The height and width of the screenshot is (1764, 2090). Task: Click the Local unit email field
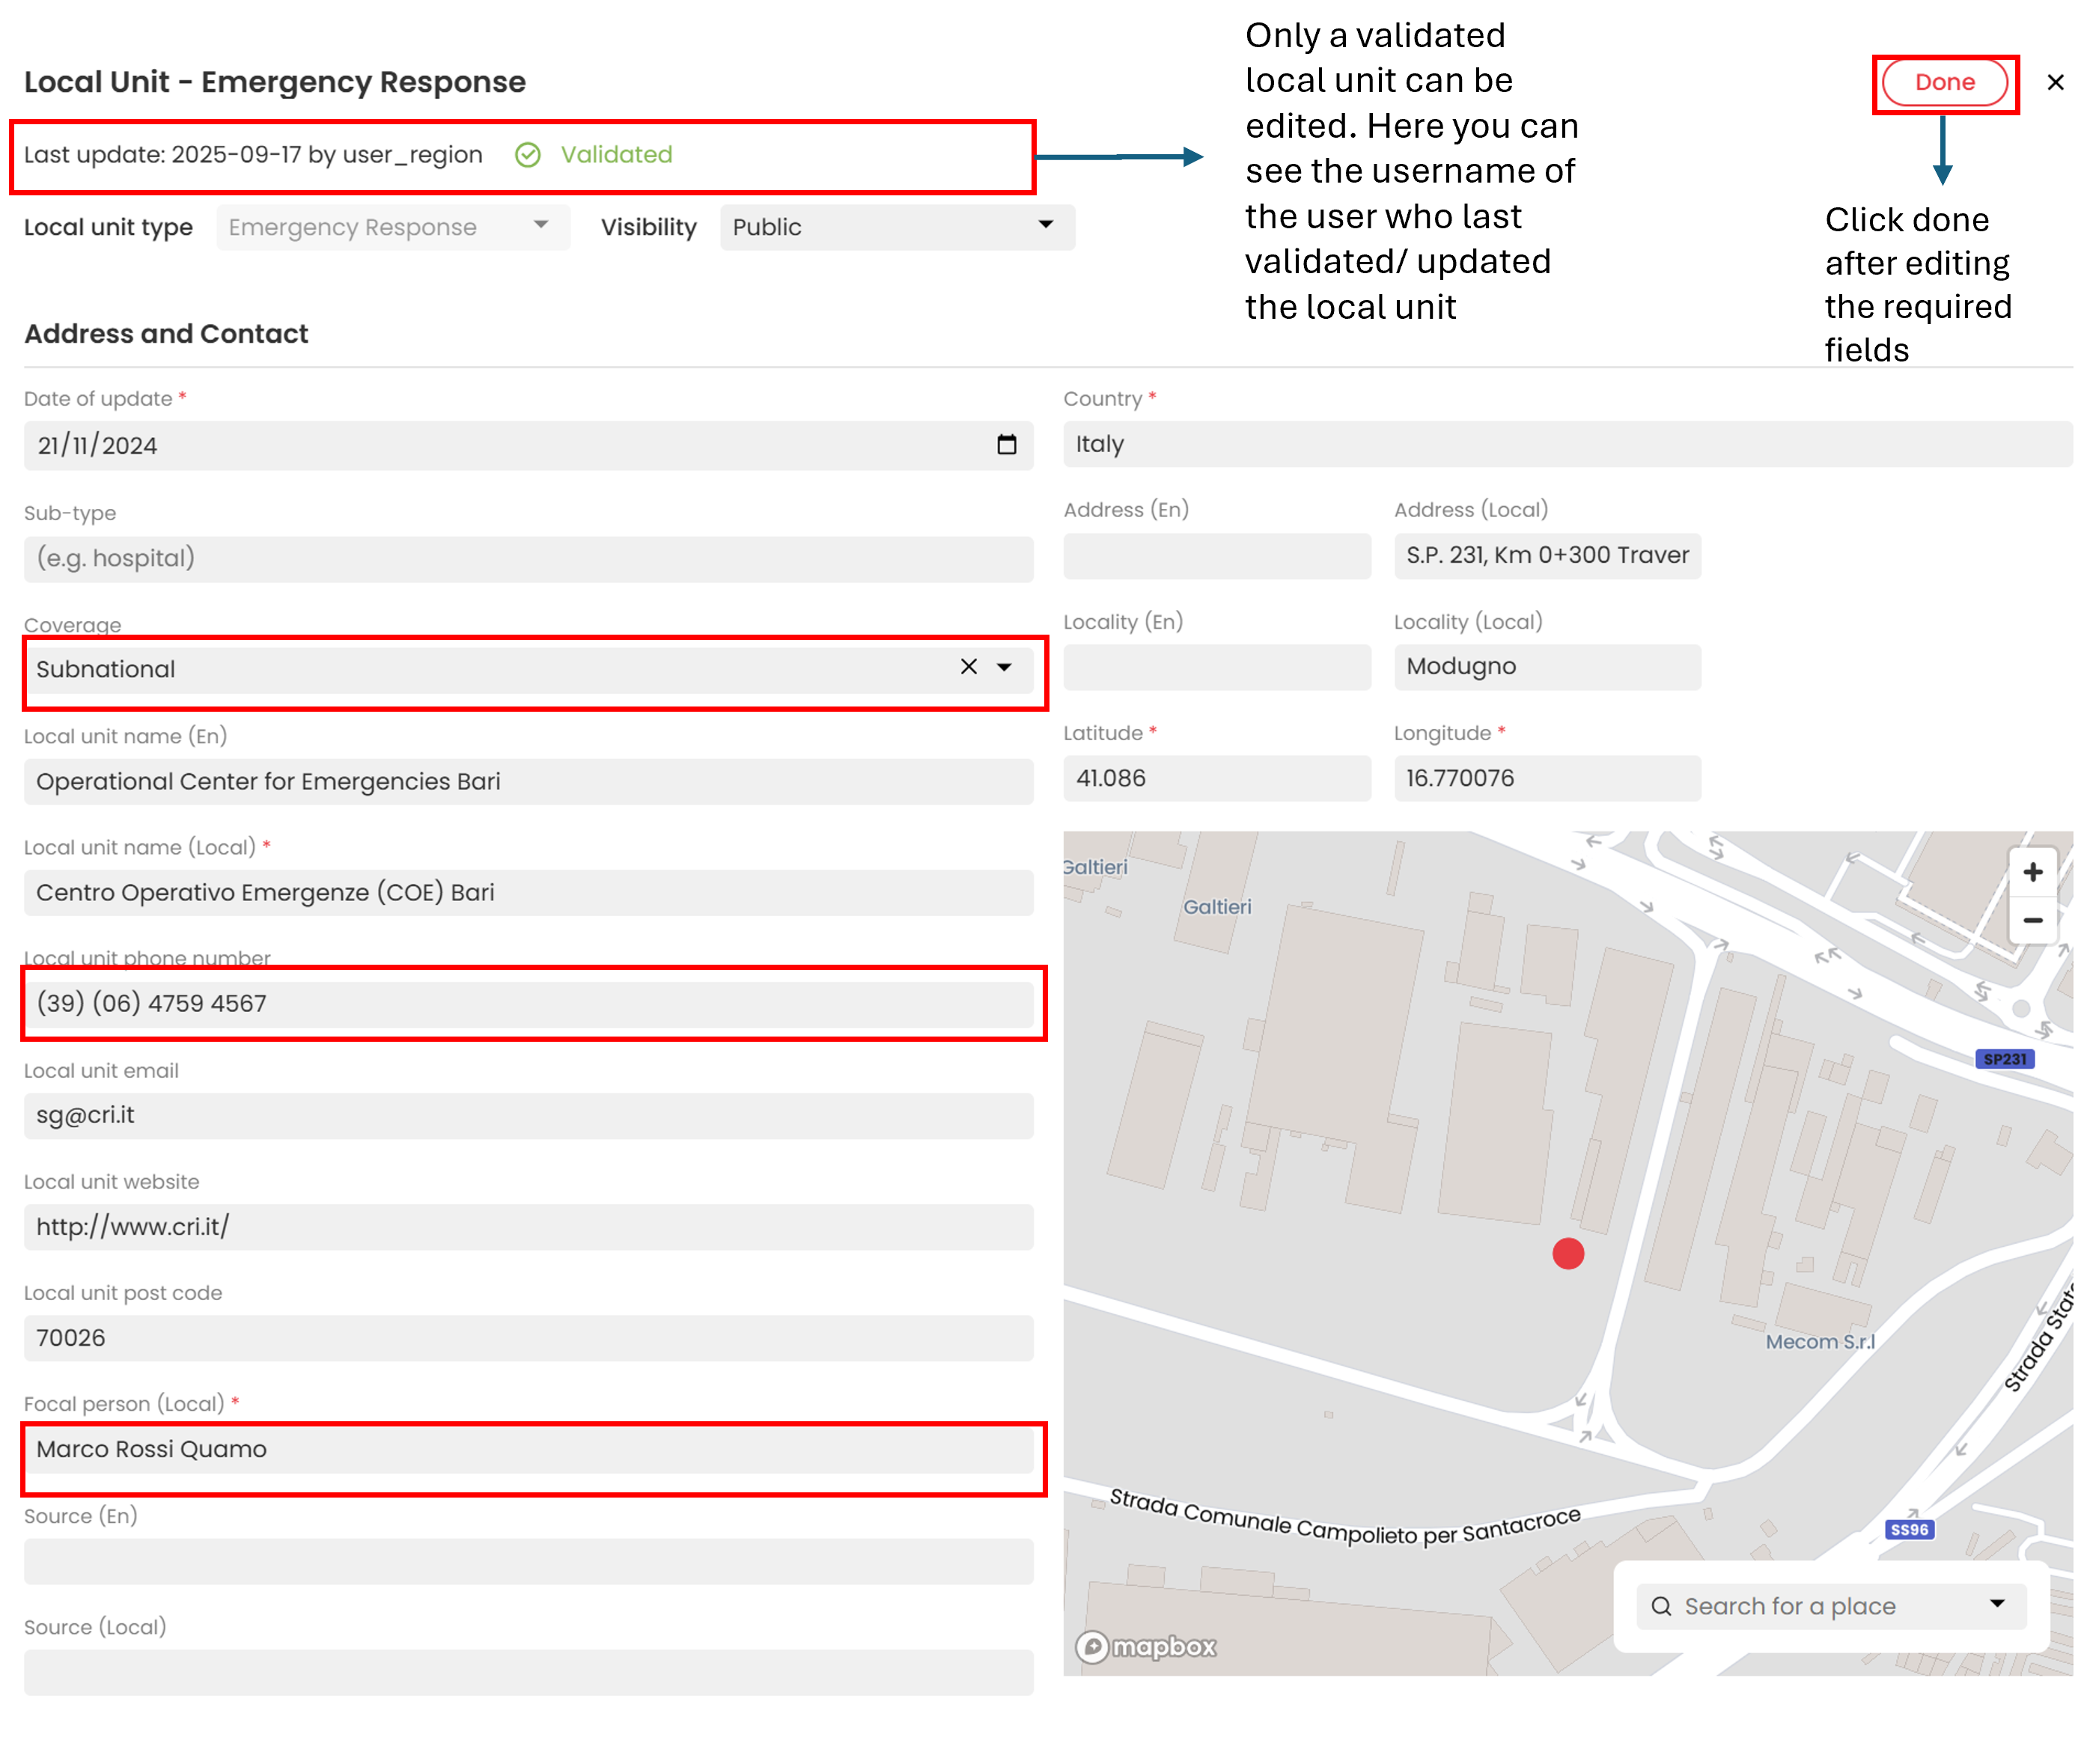point(528,1115)
